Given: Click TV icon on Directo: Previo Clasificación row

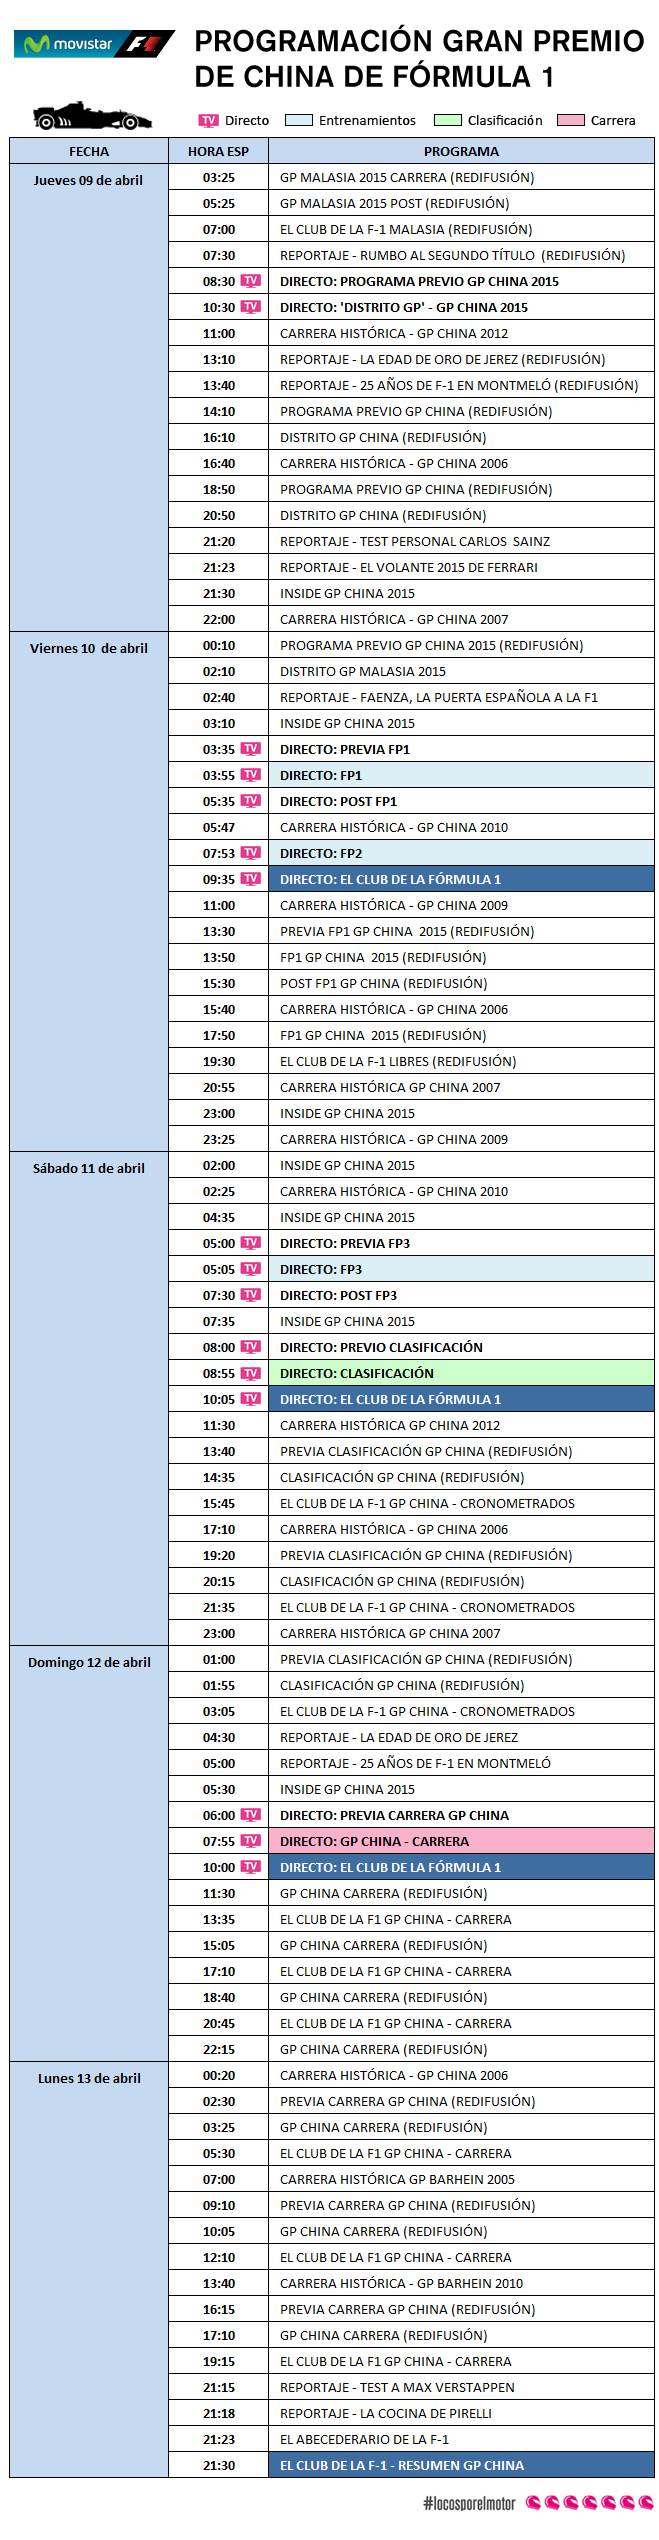Looking at the screenshot, I should pyautogui.click(x=250, y=1347).
